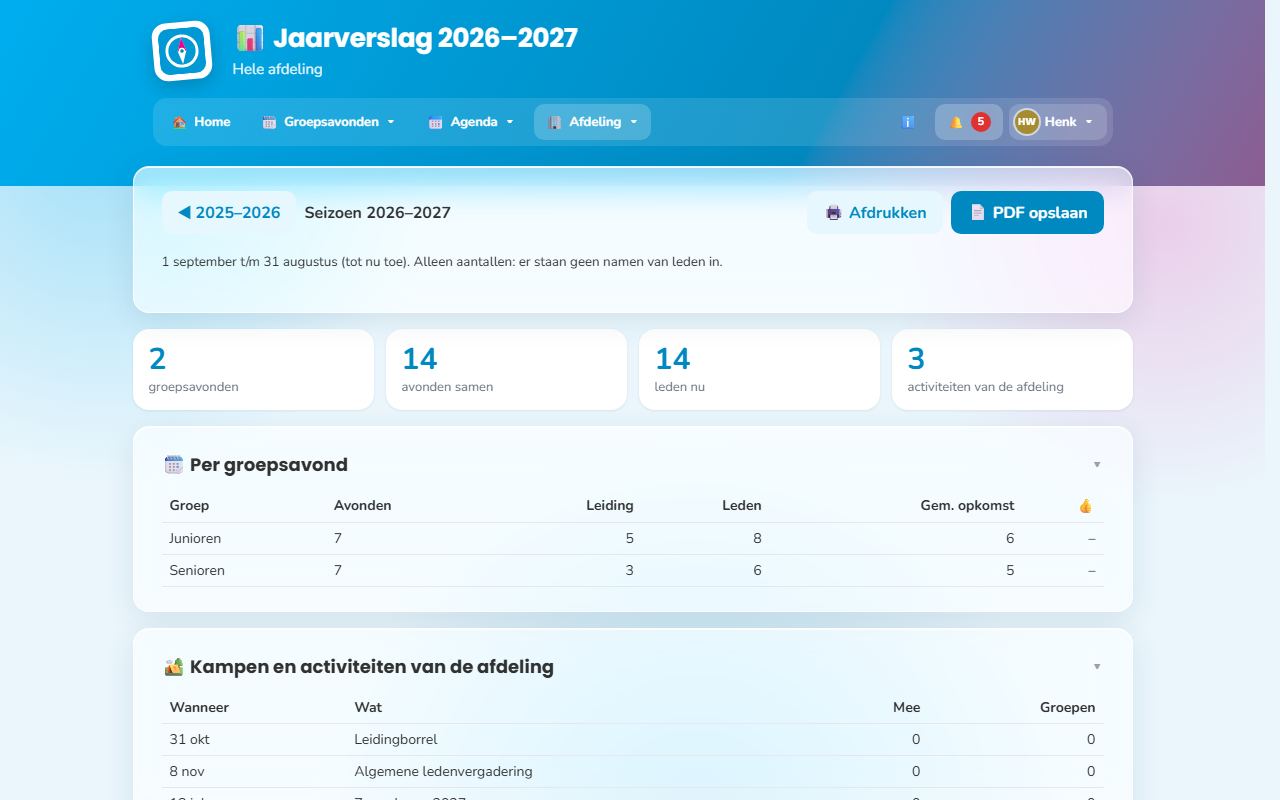Click the '8 nov' date cell
Screen dimensions: 1280x800
coord(189,772)
